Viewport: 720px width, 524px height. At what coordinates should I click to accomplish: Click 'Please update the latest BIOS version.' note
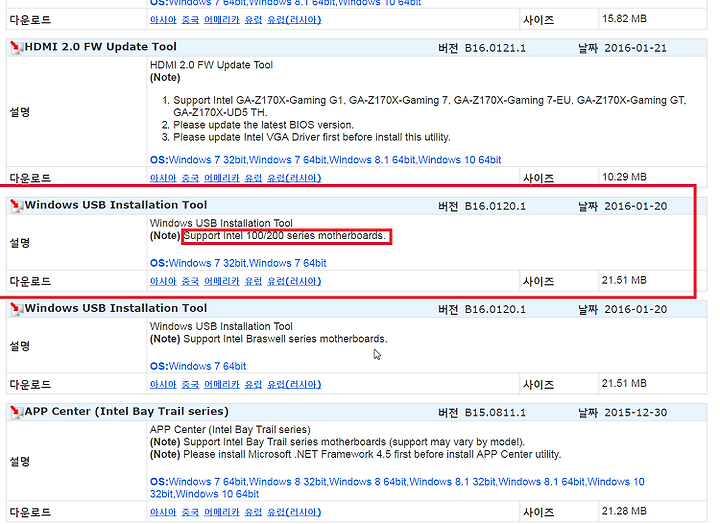(263, 125)
